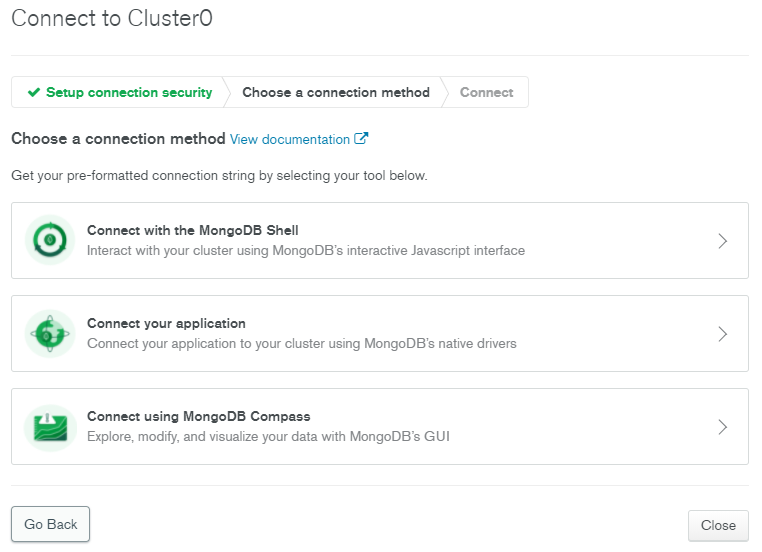
Task: Click the native drivers description text
Action: coord(302,343)
